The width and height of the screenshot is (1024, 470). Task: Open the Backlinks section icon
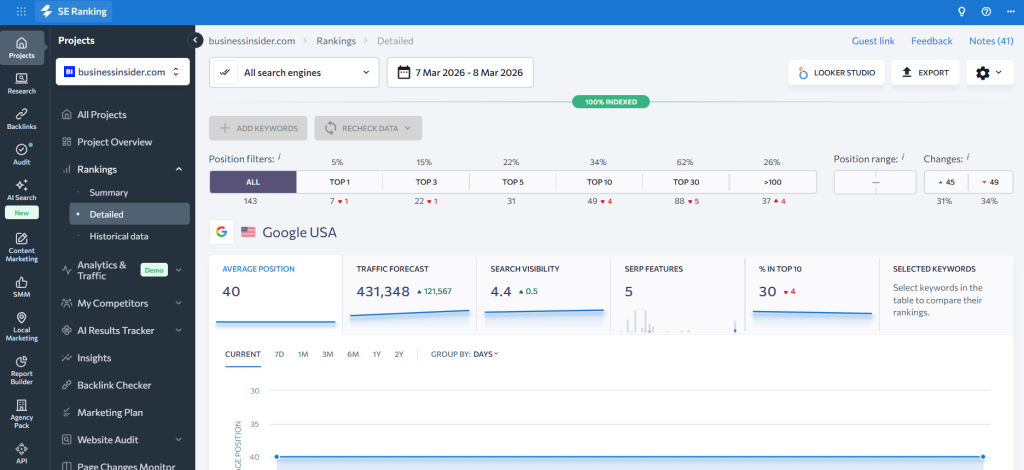[22, 118]
